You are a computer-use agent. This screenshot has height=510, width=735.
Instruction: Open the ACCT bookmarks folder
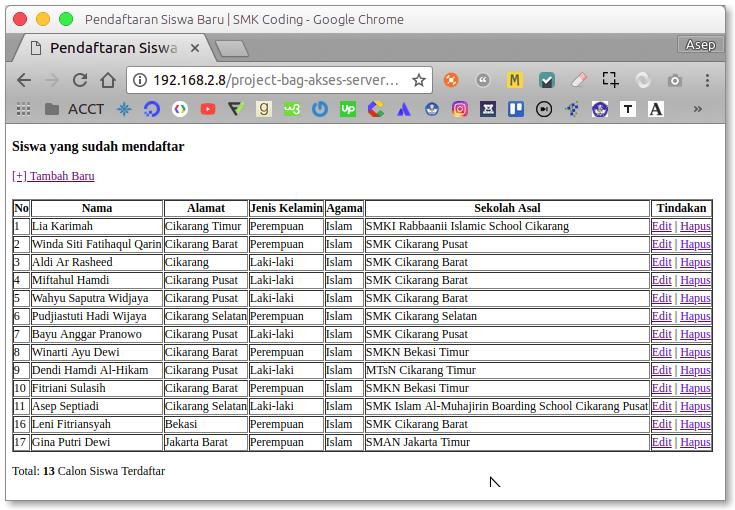click(x=74, y=109)
